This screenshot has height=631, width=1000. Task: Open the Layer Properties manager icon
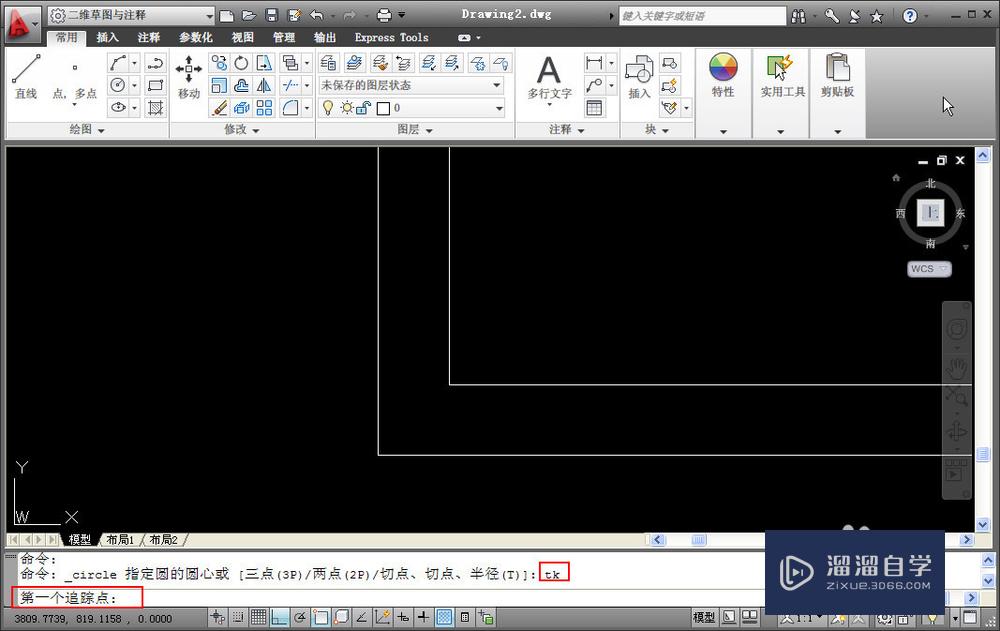[328, 63]
